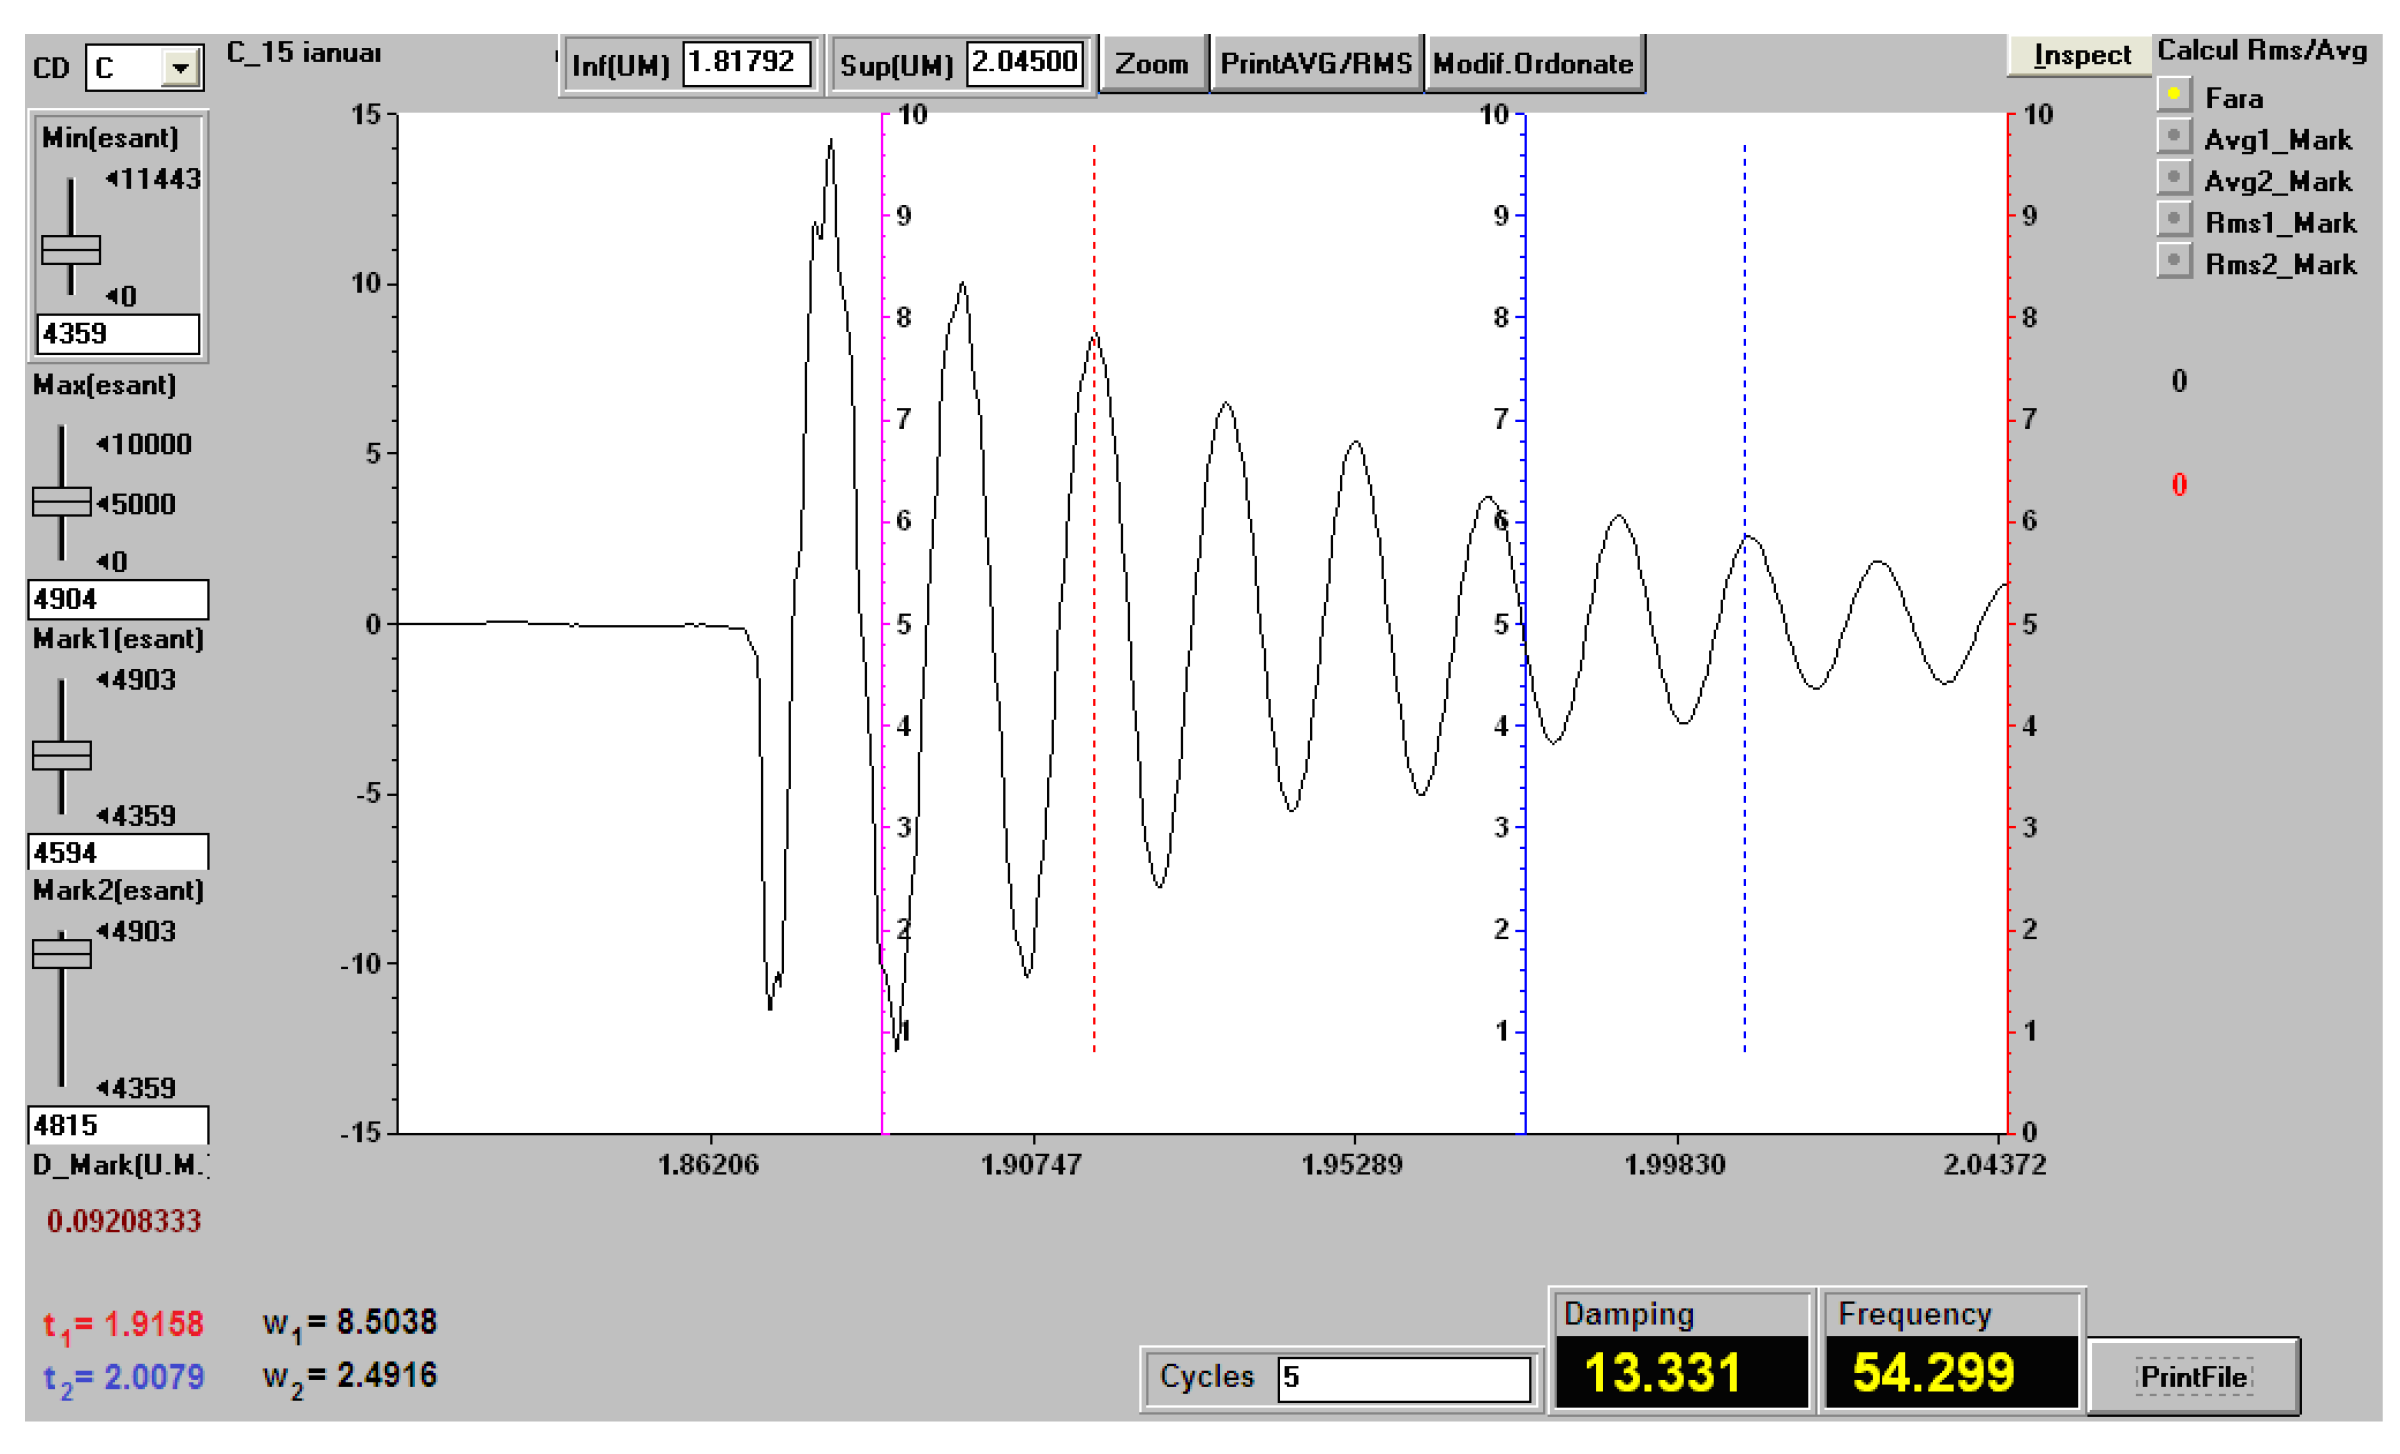Open the CD channel dropdown arrow
This screenshot has height=1454, width=2400.
(180, 68)
